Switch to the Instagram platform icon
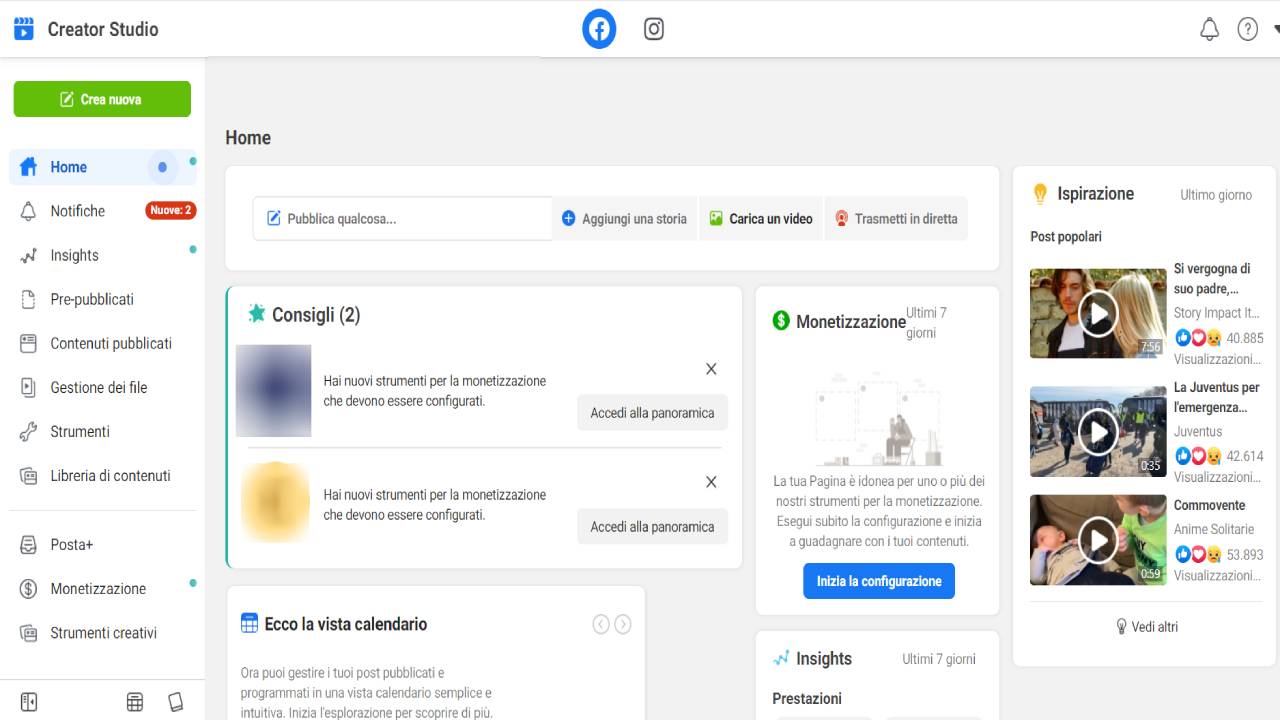The width and height of the screenshot is (1280, 720). tap(654, 29)
